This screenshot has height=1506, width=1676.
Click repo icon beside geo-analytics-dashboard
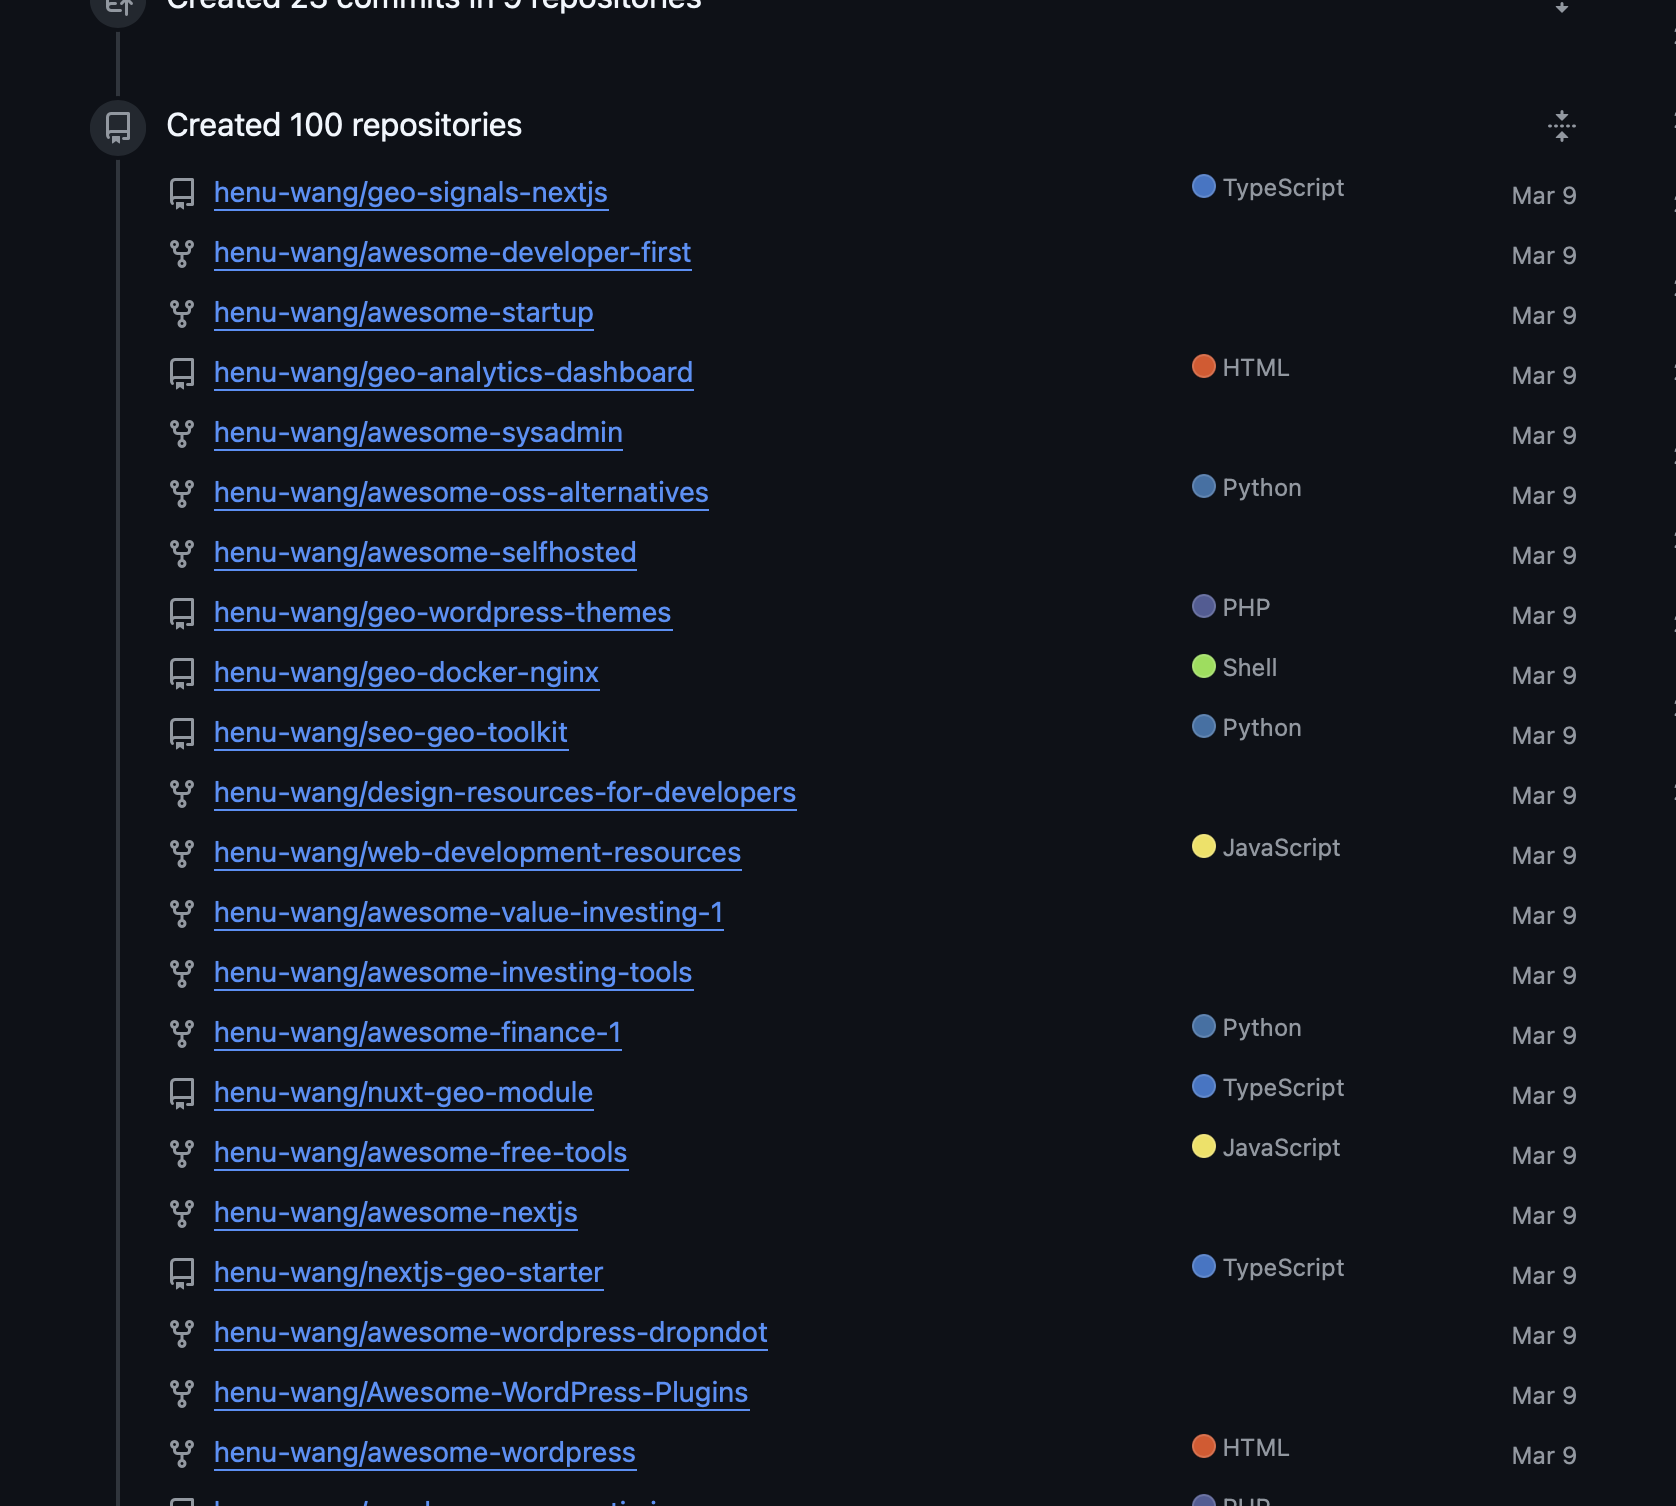pos(182,373)
